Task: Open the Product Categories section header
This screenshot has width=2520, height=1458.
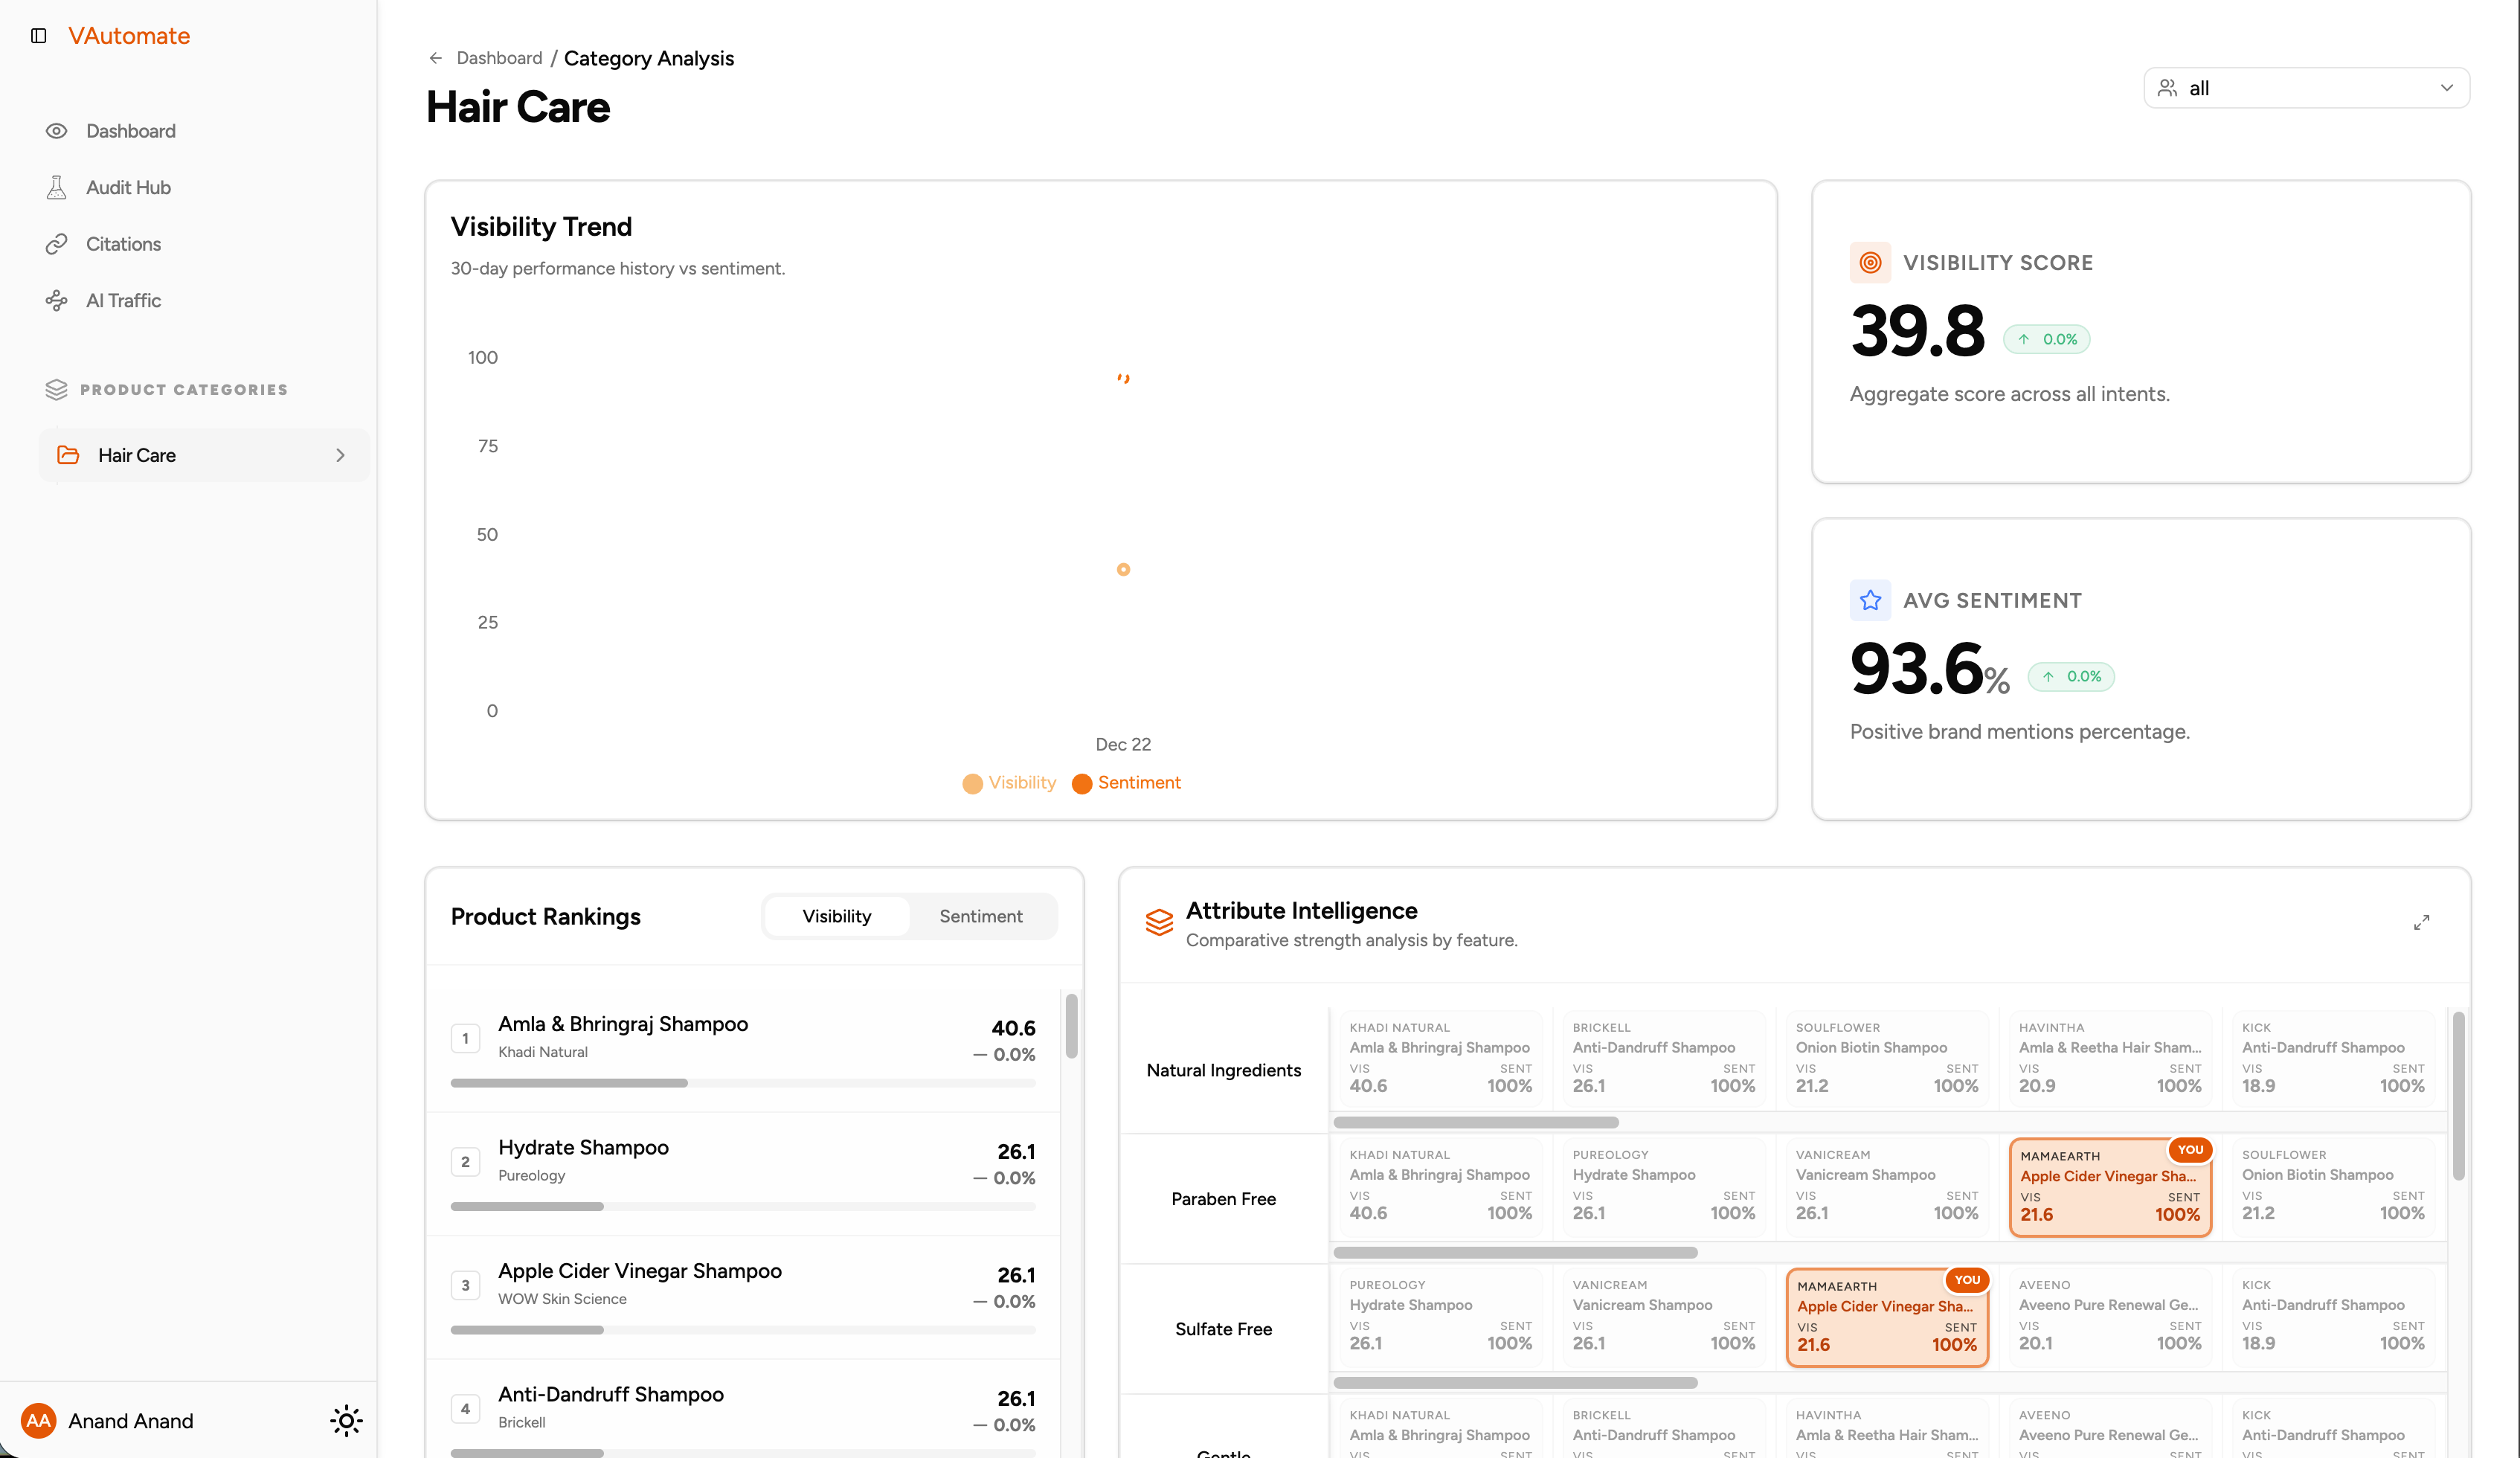Action: click(183, 390)
